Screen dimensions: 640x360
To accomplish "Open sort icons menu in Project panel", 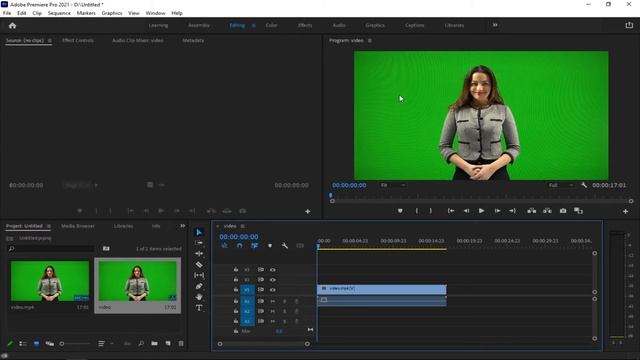I will coord(101,344).
